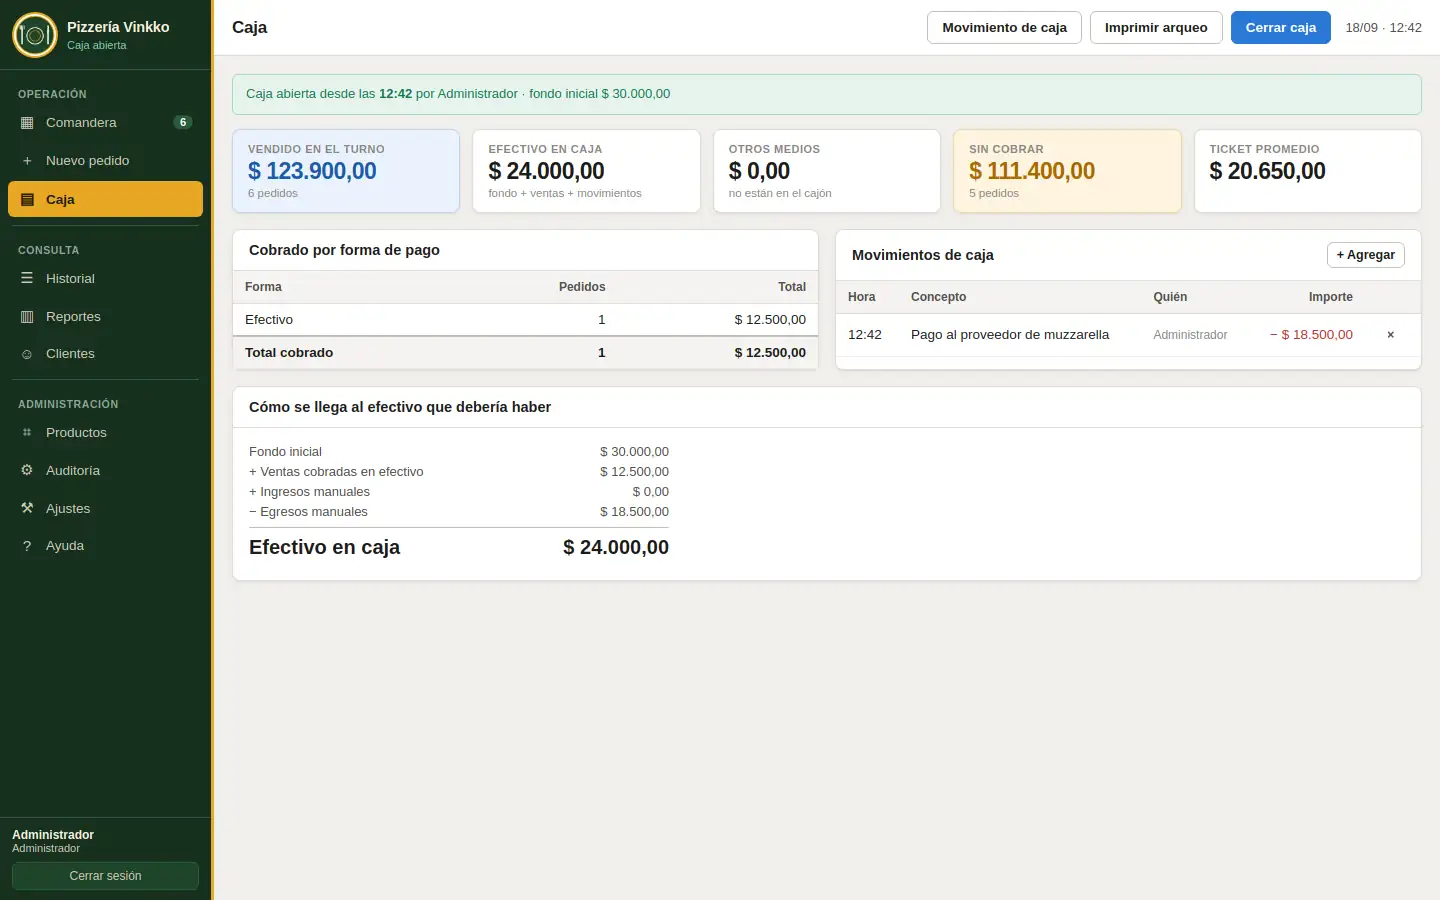Click the green Caja abierta status banner
Screen dimensions: 1440x900
[x=827, y=94]
